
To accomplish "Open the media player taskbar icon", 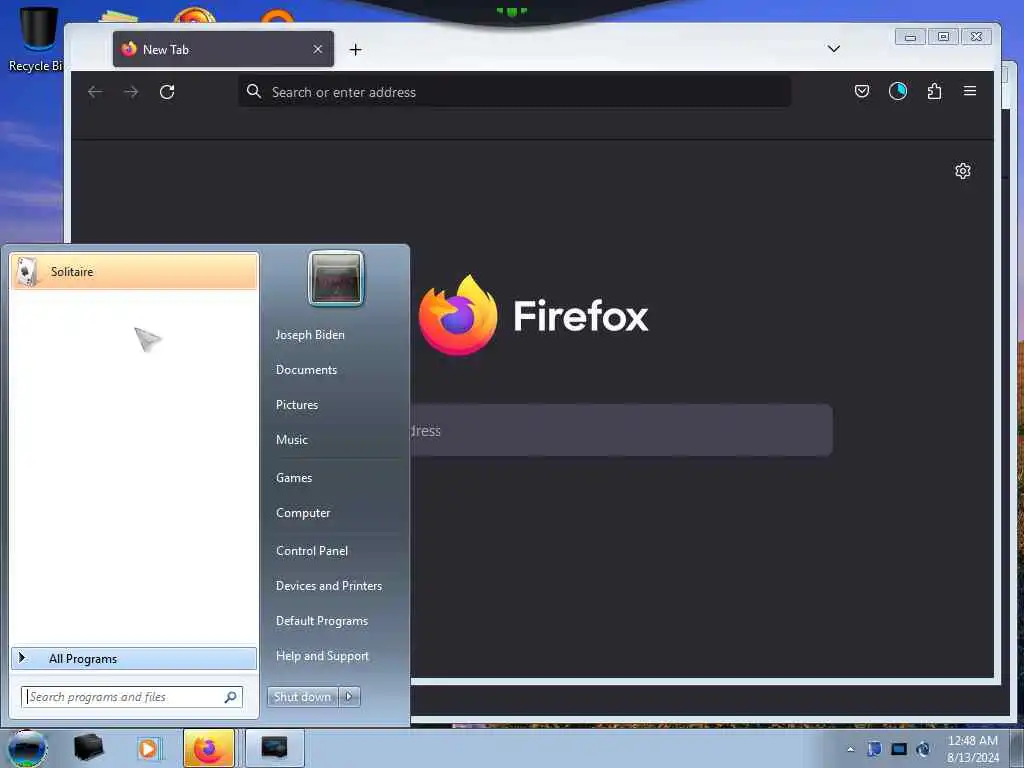I will [x=148, y=748].
